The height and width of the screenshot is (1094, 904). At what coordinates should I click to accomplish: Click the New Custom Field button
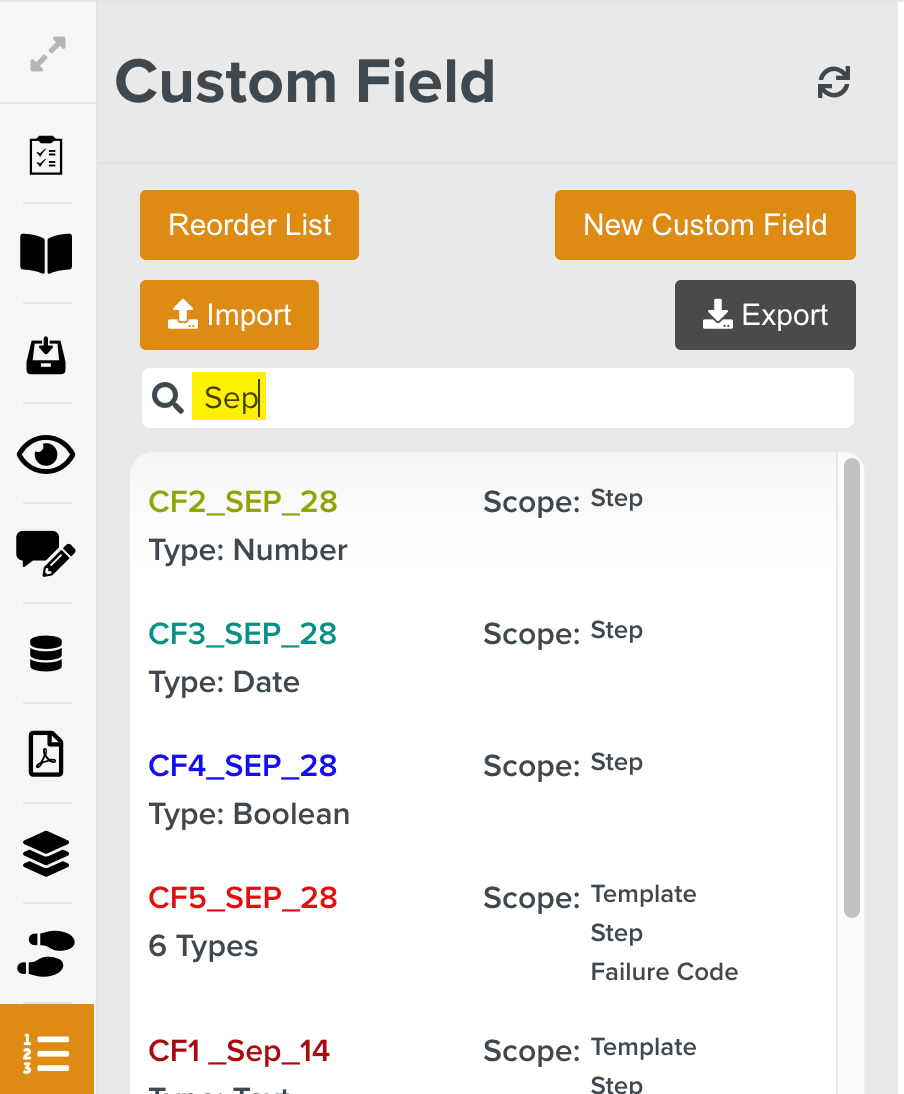pyautogui.click(x=705, y=225)
